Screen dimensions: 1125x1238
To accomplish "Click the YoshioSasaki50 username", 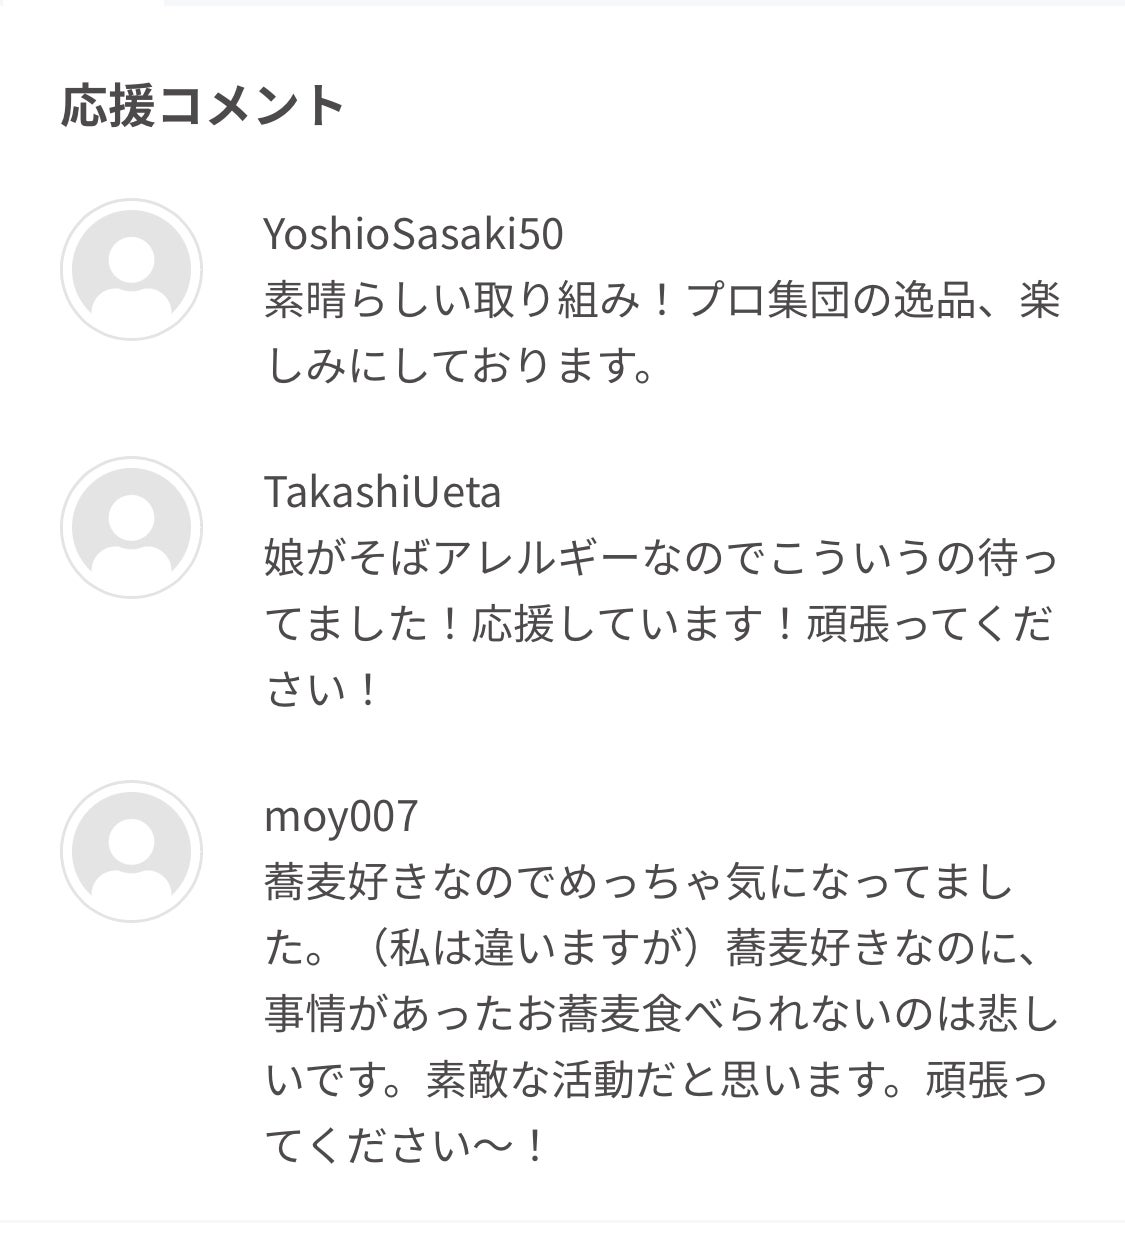I will 413,234.
